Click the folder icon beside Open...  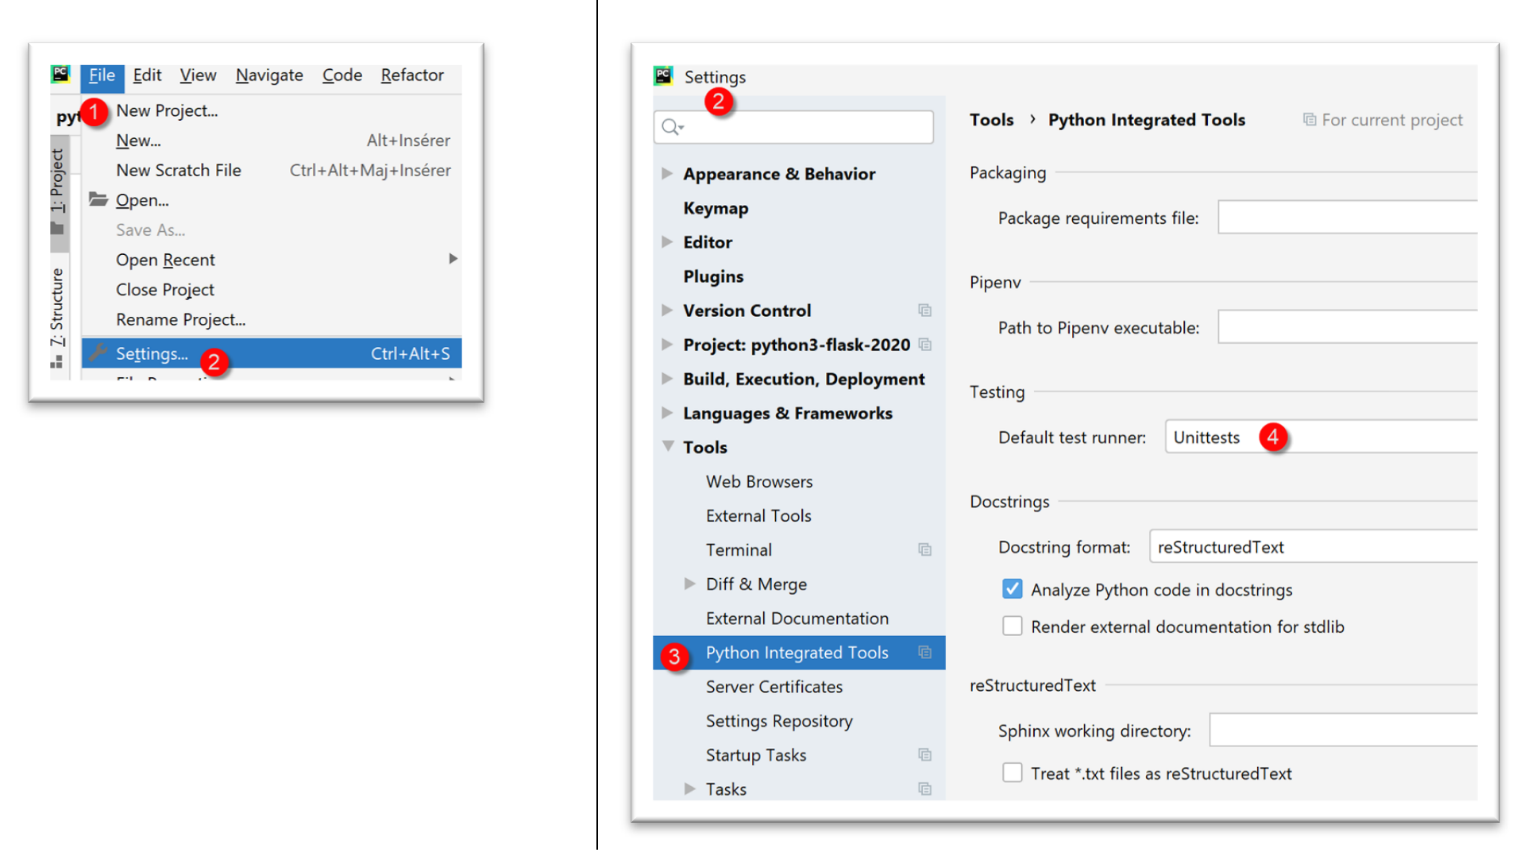point(98,200)
